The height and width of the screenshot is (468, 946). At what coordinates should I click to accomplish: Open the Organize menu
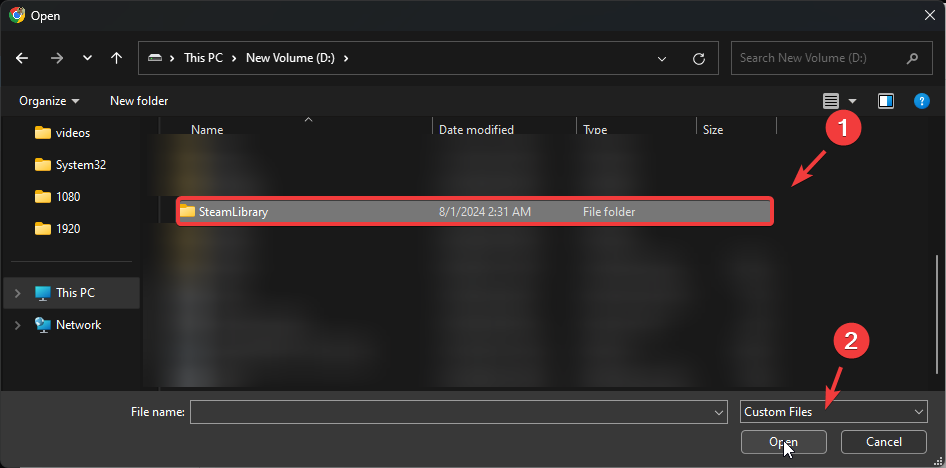click(49, 101)
